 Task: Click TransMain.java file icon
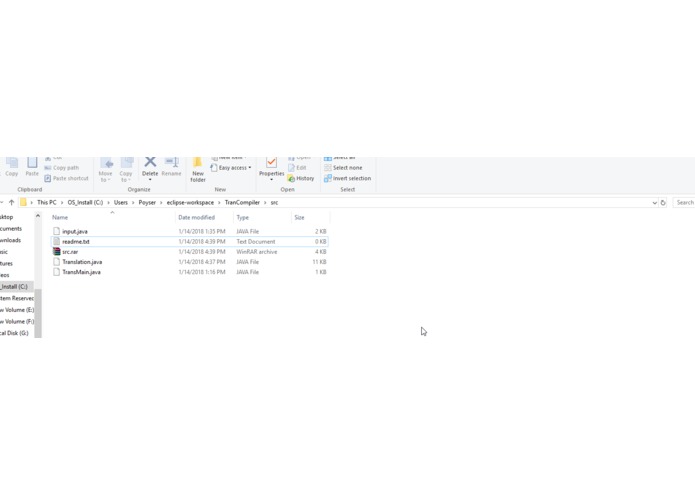point(56,272)
